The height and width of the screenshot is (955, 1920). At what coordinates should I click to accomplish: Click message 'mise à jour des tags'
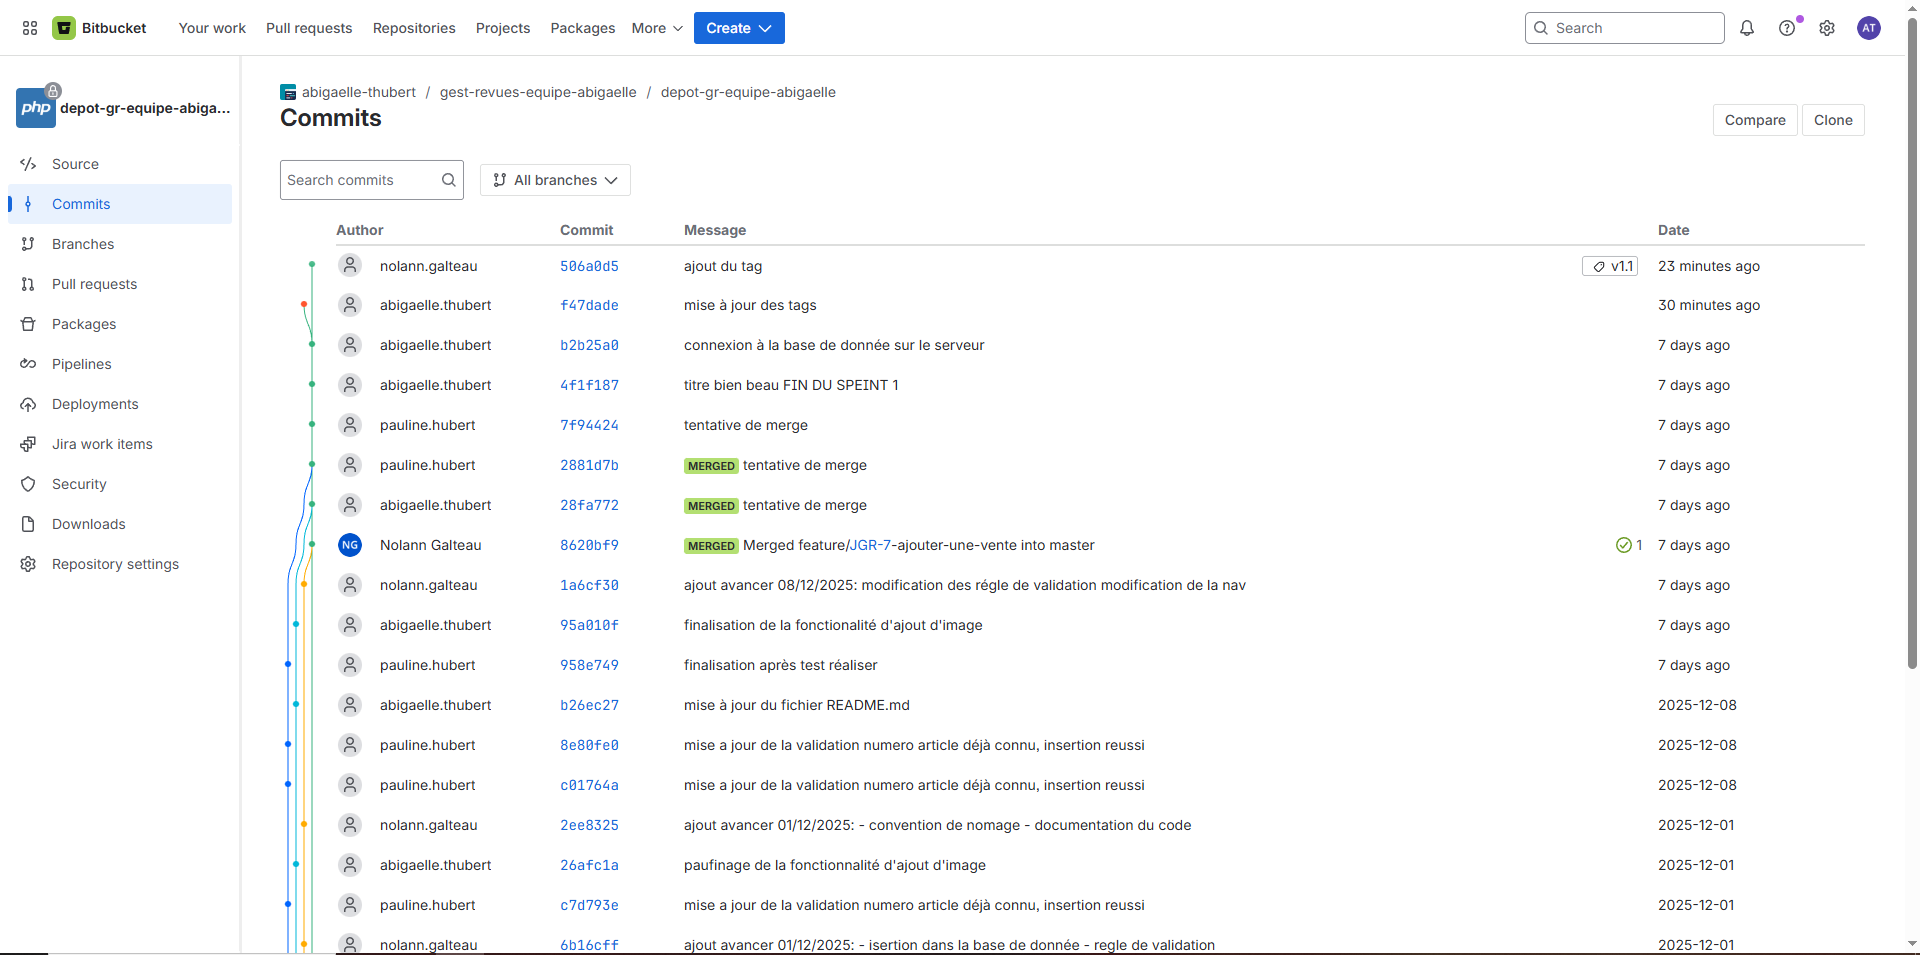tap(750, 305)
